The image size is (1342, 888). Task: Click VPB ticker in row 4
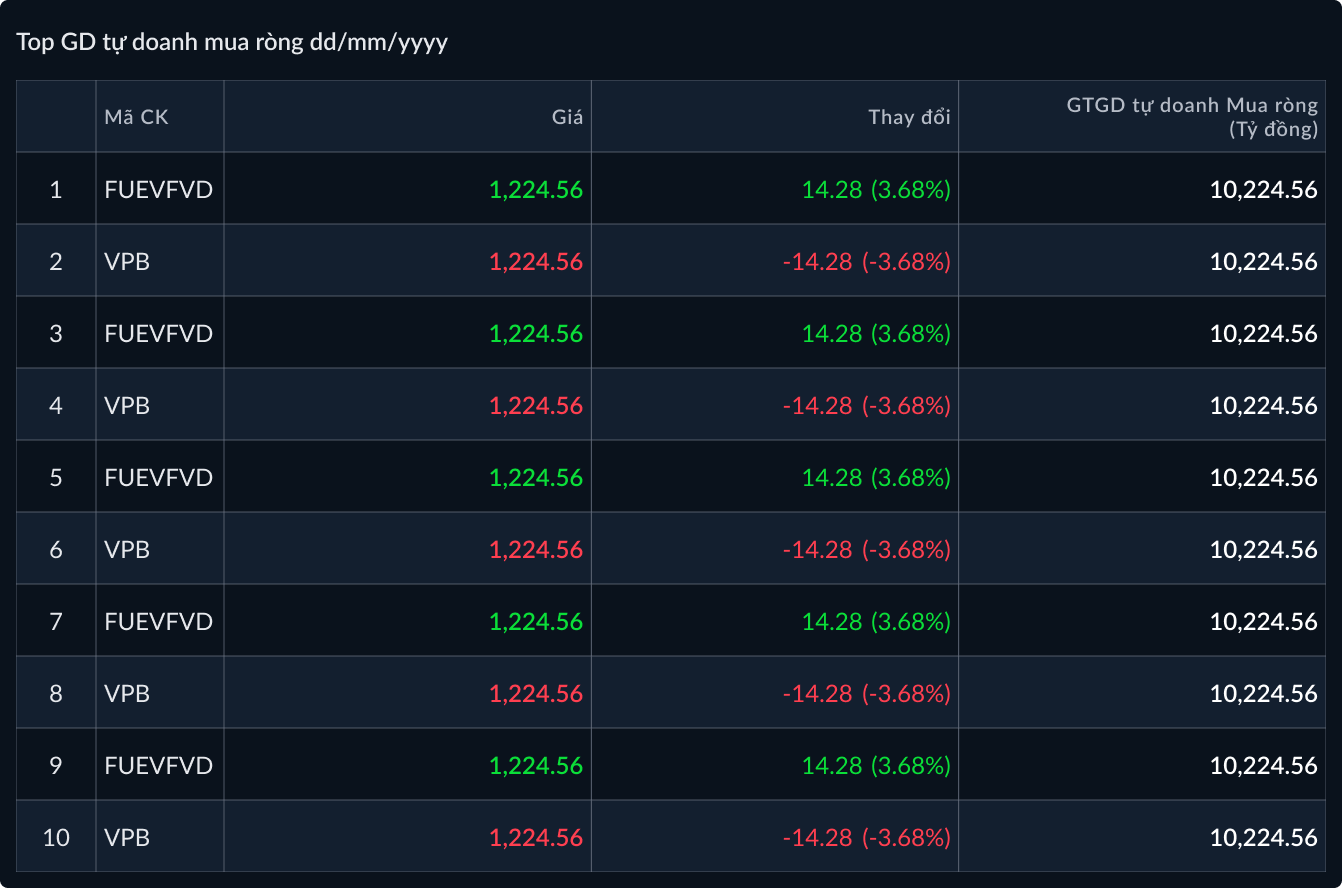(x=127, y=405)
